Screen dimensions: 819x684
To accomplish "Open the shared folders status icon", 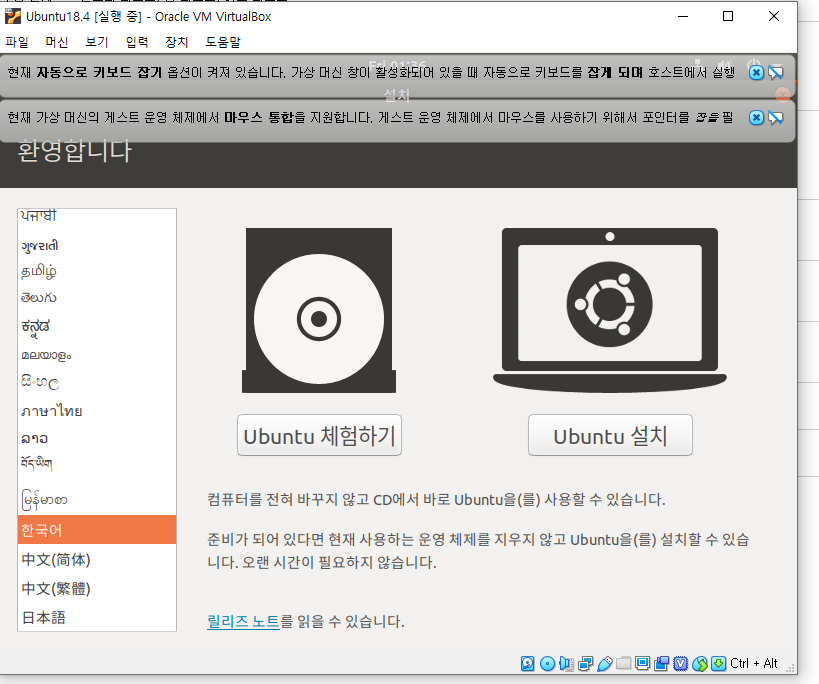I will 624,664.
